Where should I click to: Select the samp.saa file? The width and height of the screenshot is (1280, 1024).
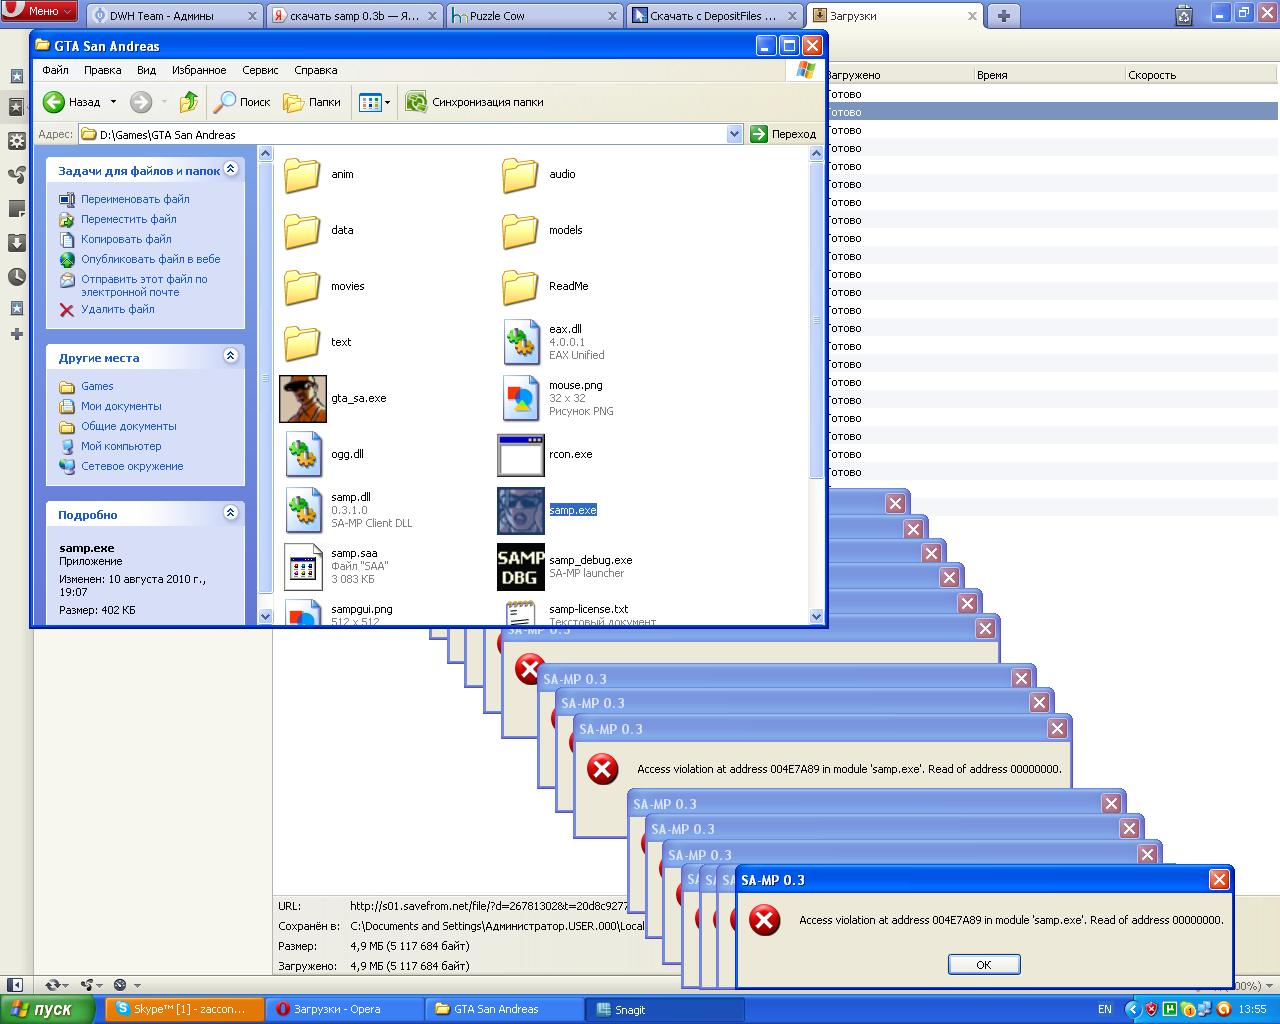pyautogui.click(x=303, y=566)
